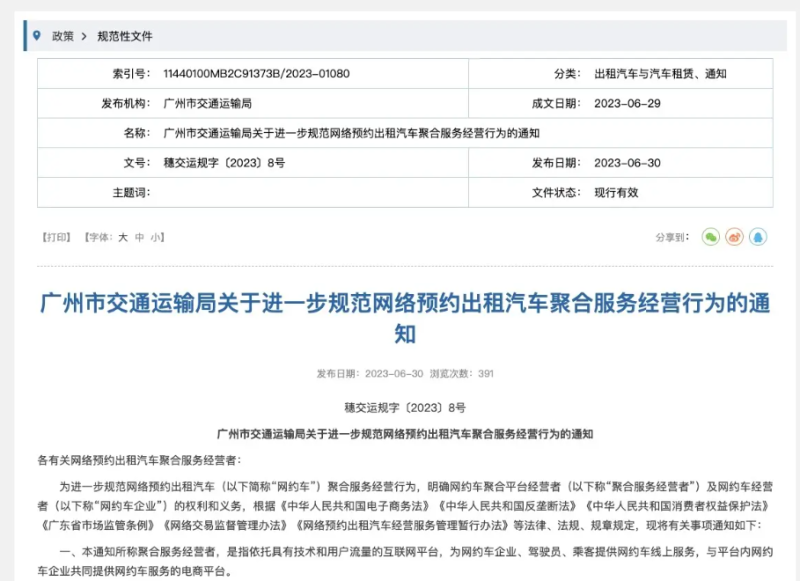Click document number 穗交运规字〔2023〕8号 in table
800x581 pixels.
(224, 163)
